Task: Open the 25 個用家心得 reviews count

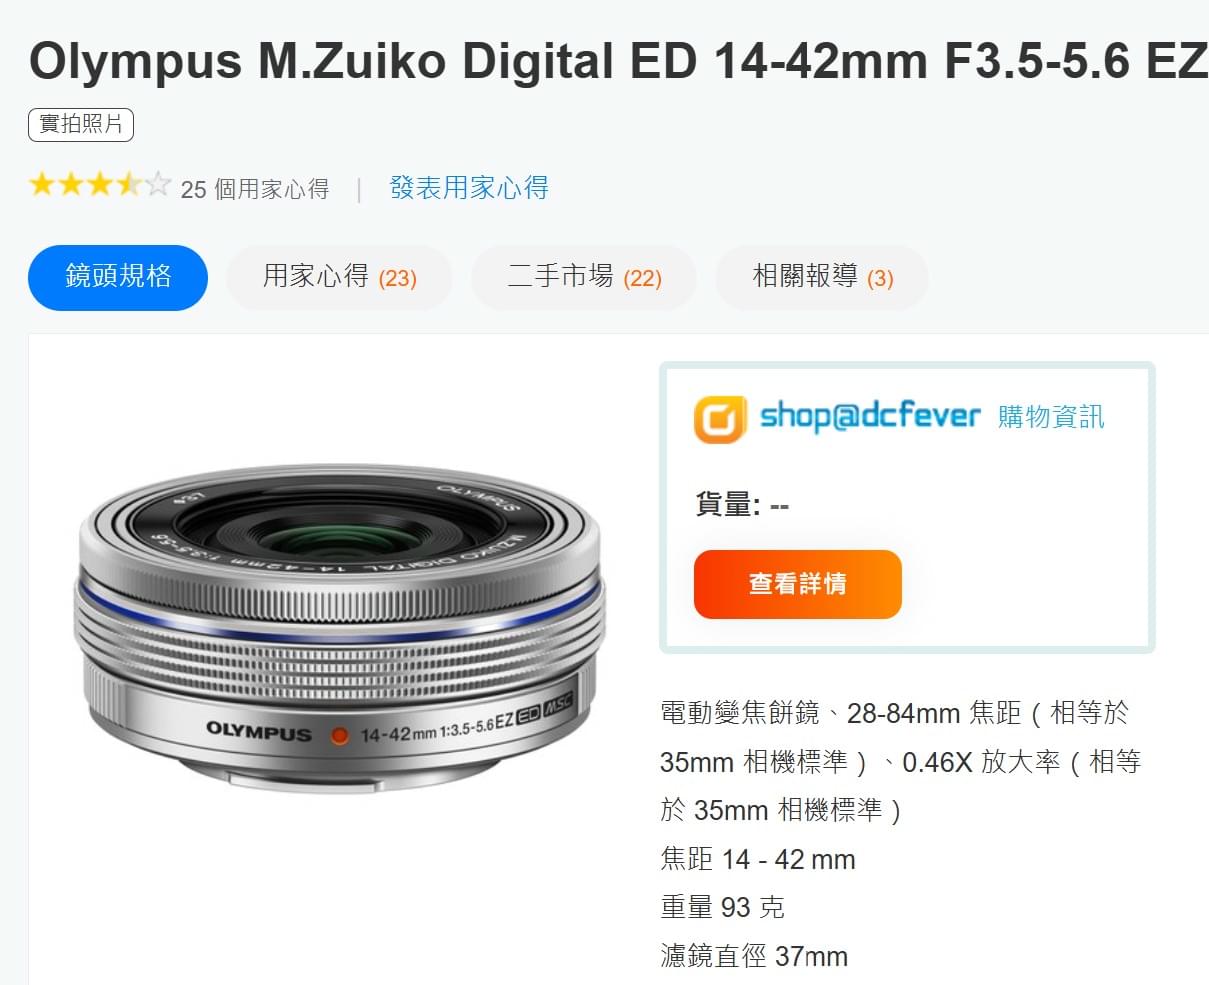Action: [x=255, y=189]
